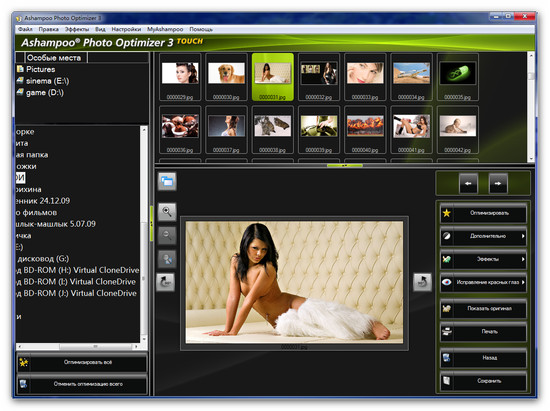Screen dimensions: 550x411
Task: Select thumbnail 0000032.jpg
Action: click(x=319, y=77)
